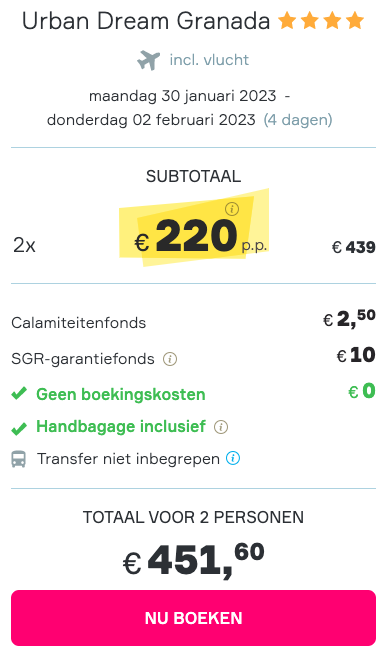Screen dimensions: 389x663
Task: Open the SGR-garantiefonds info icon
Action: 170,359
